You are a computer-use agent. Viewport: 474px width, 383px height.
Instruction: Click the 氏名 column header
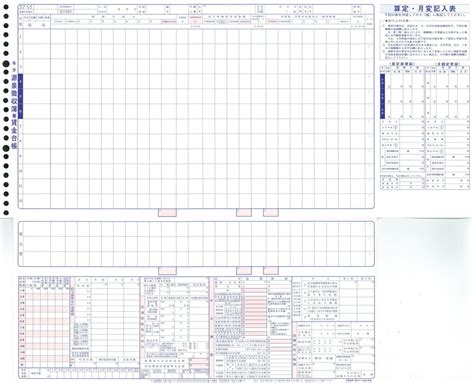(x=37, y=25)
